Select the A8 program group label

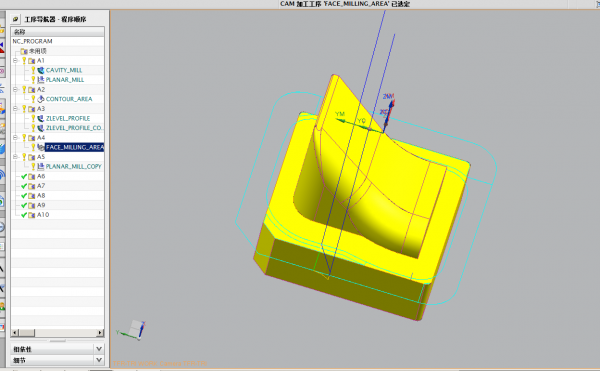(41, 195)
